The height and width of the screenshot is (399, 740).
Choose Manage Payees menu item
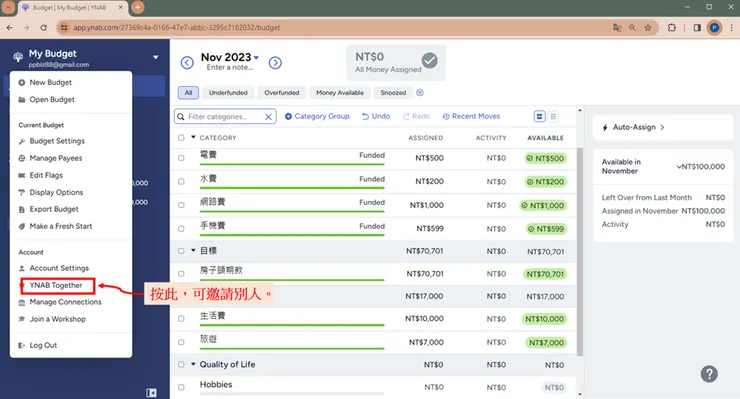point(56,158)
